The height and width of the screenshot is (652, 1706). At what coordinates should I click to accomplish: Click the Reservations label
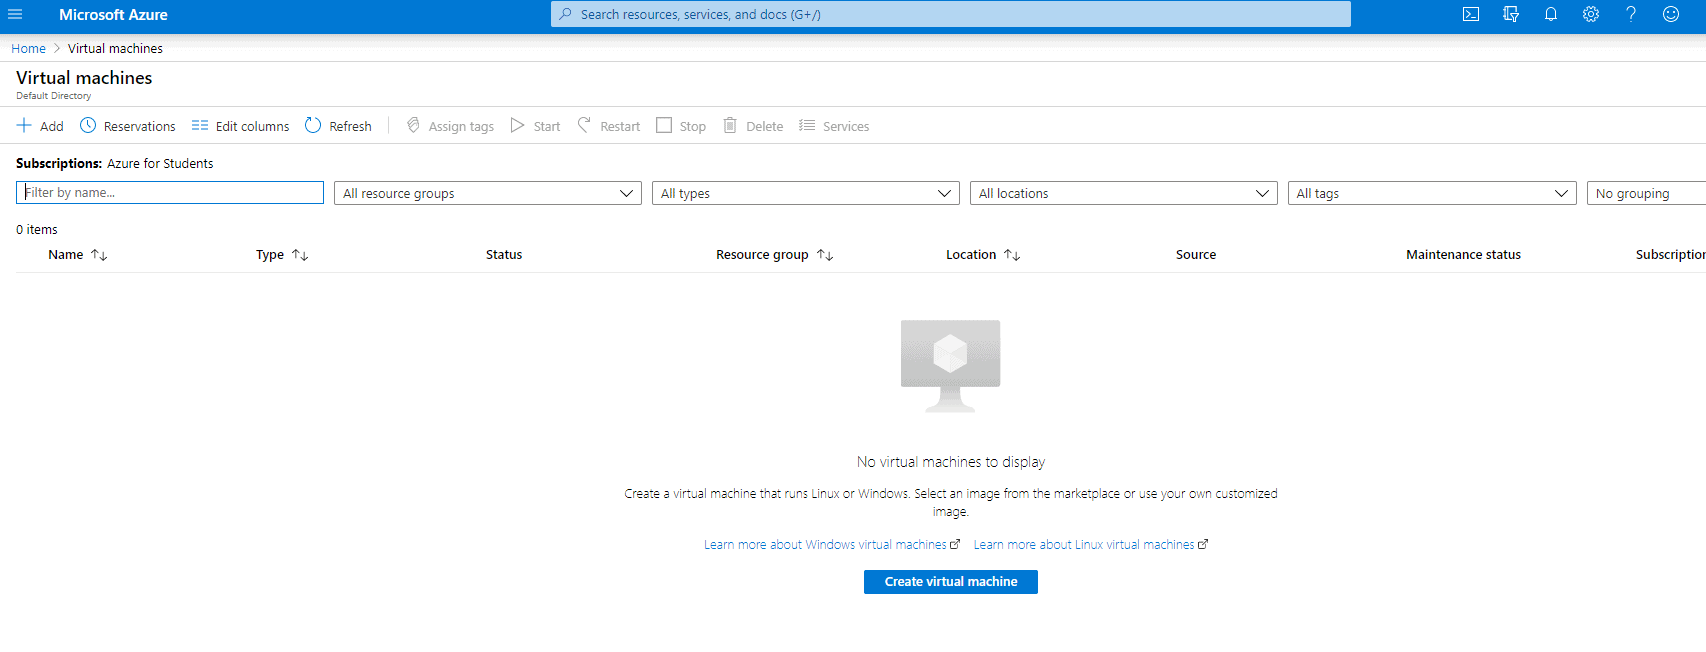tap(139, 126)
